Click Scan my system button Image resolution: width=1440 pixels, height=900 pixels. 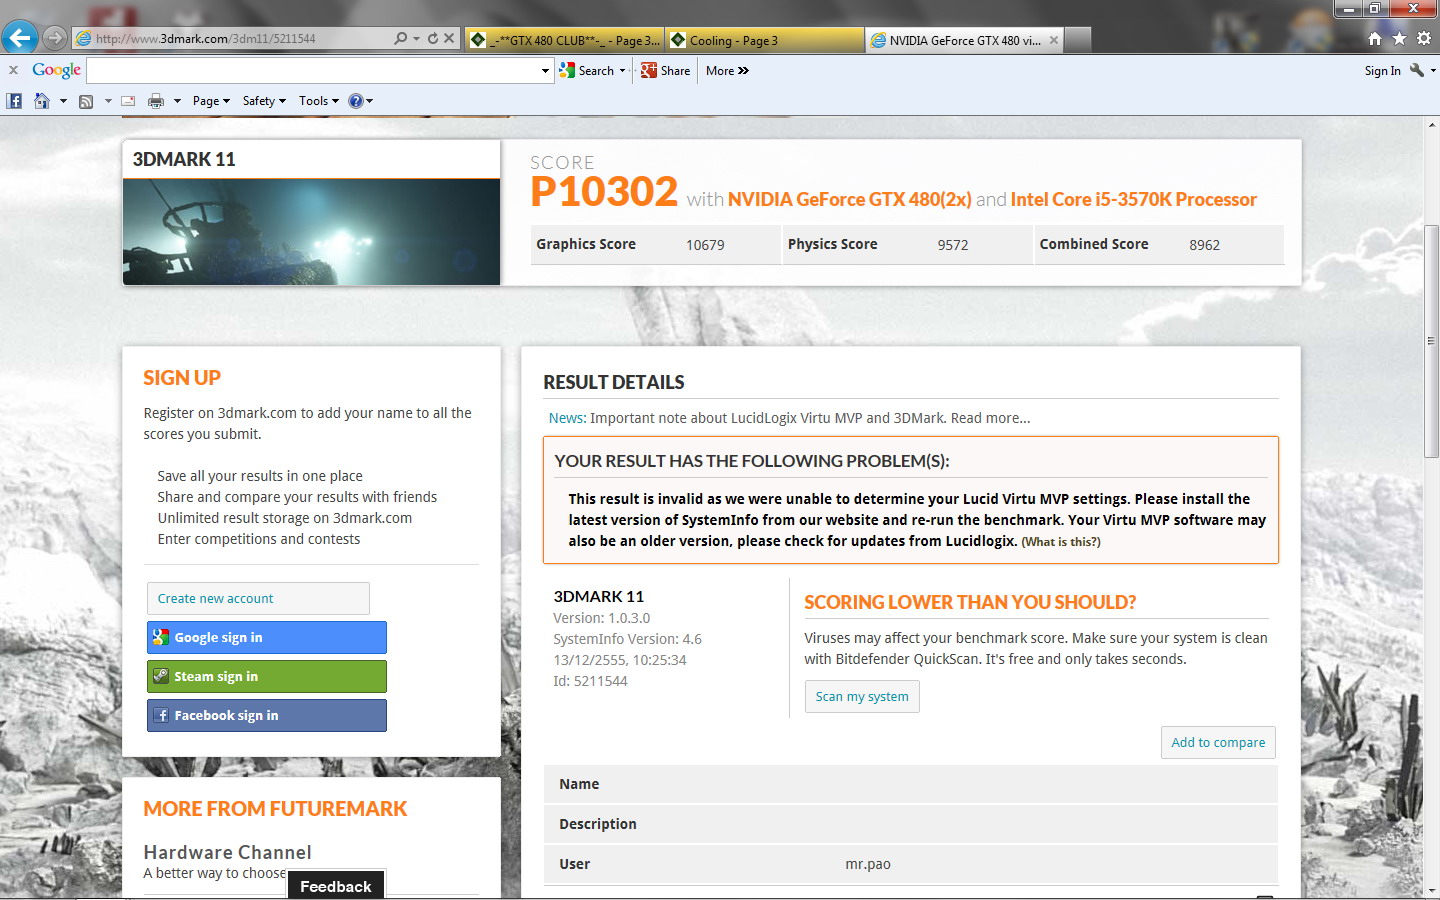click(862, 696)
